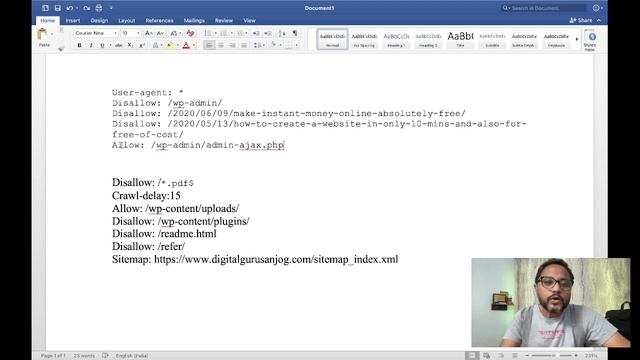
Task: Open the Styles Pane
Action: 590,40
